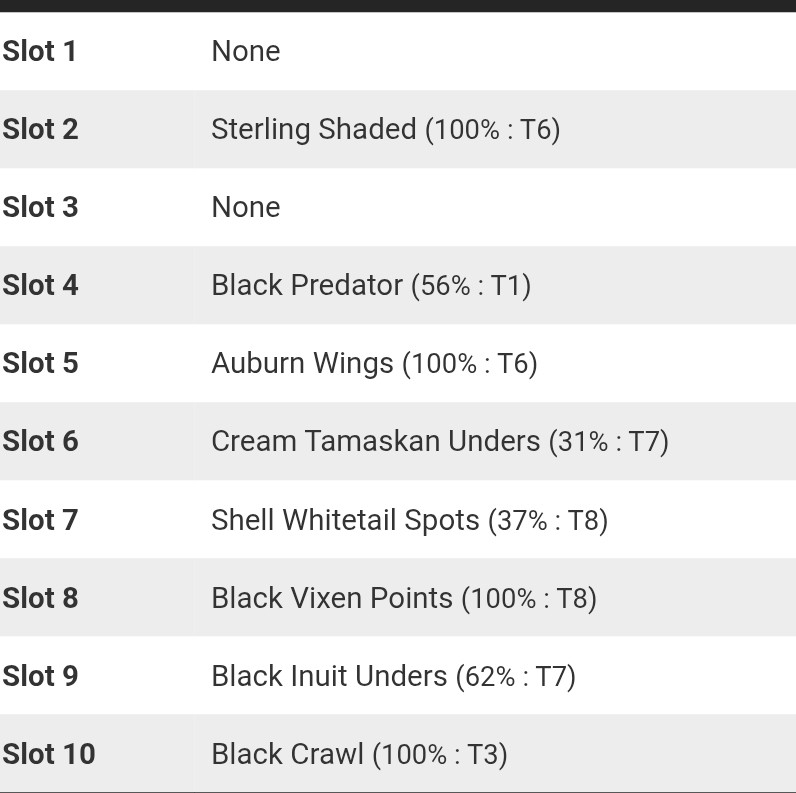796x793 pixels.
Task: Select the Slot 9 label
Action: click(41, 676)
